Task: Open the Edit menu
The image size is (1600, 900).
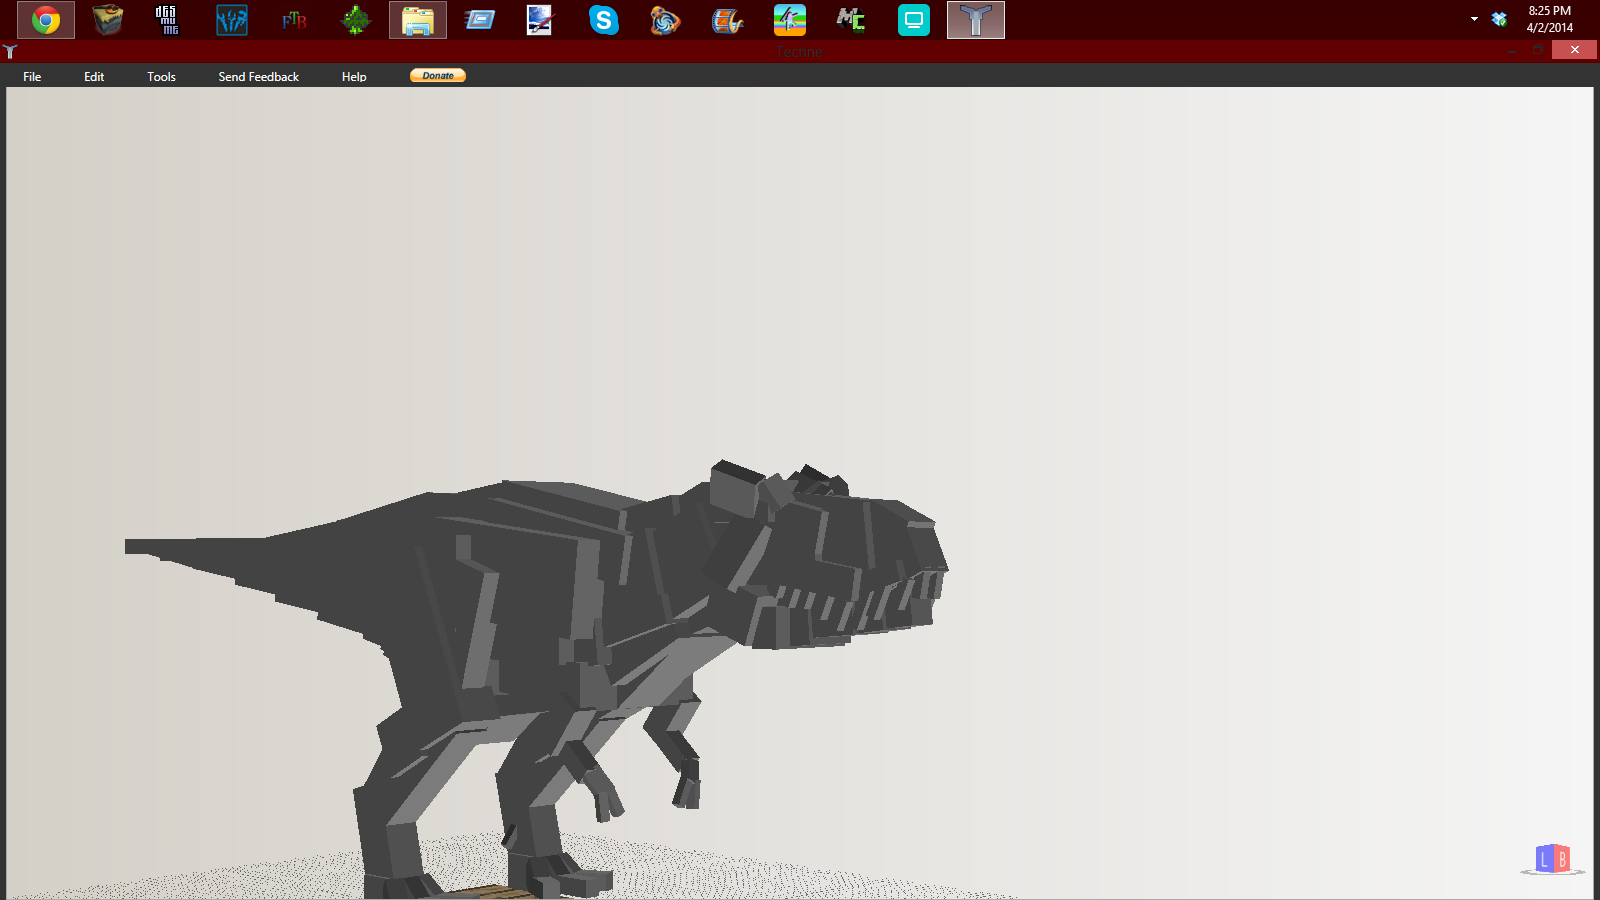Action: click(94, 76)
